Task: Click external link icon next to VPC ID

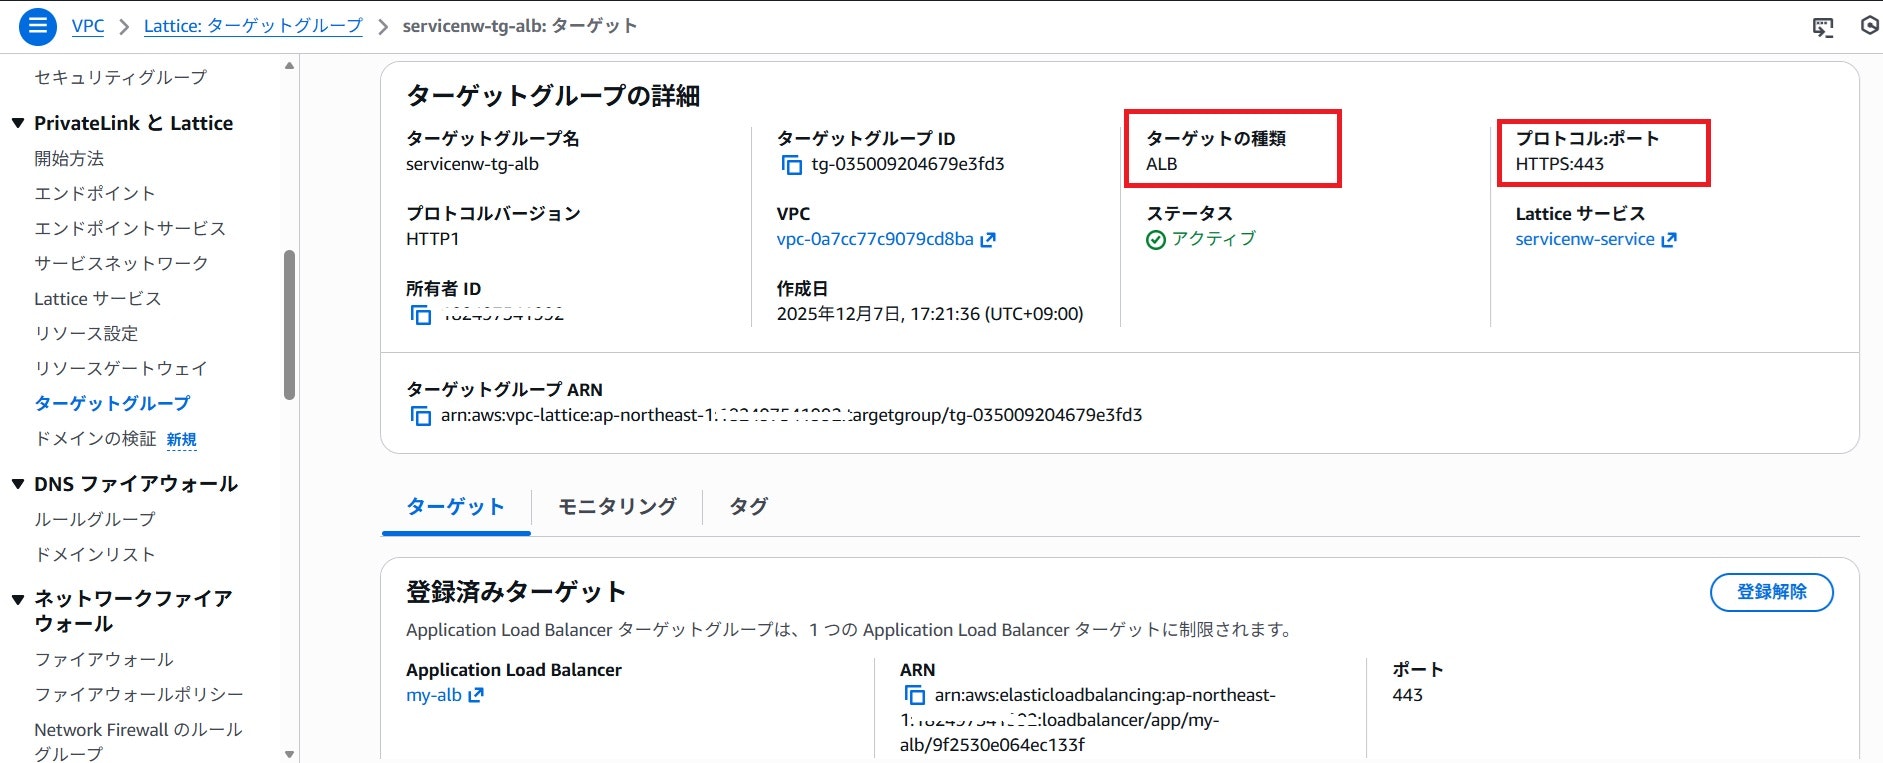Action: [988, 240]
